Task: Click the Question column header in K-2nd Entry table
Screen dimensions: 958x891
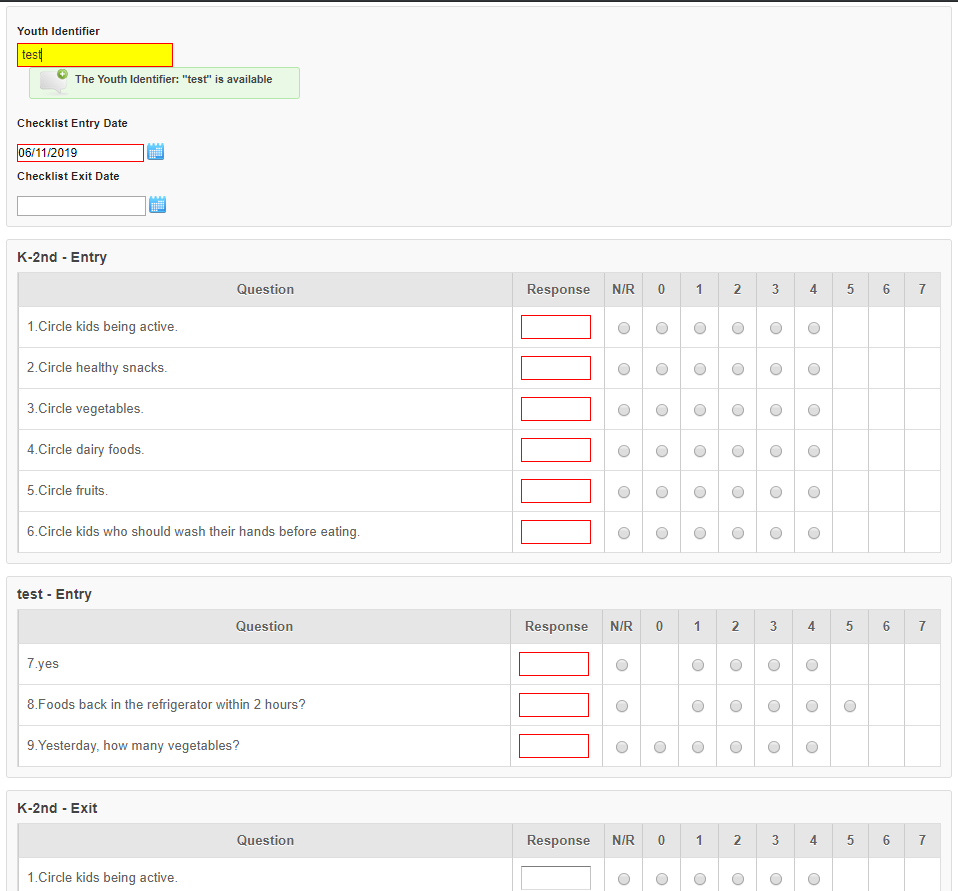Action: pyautogui.click(x=265, y=290)
